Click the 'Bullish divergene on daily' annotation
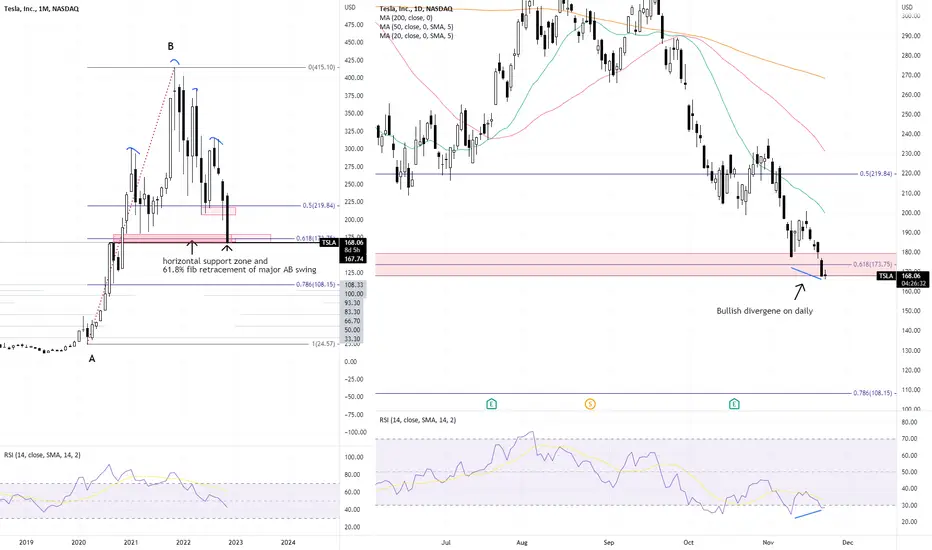 point(764,311)
